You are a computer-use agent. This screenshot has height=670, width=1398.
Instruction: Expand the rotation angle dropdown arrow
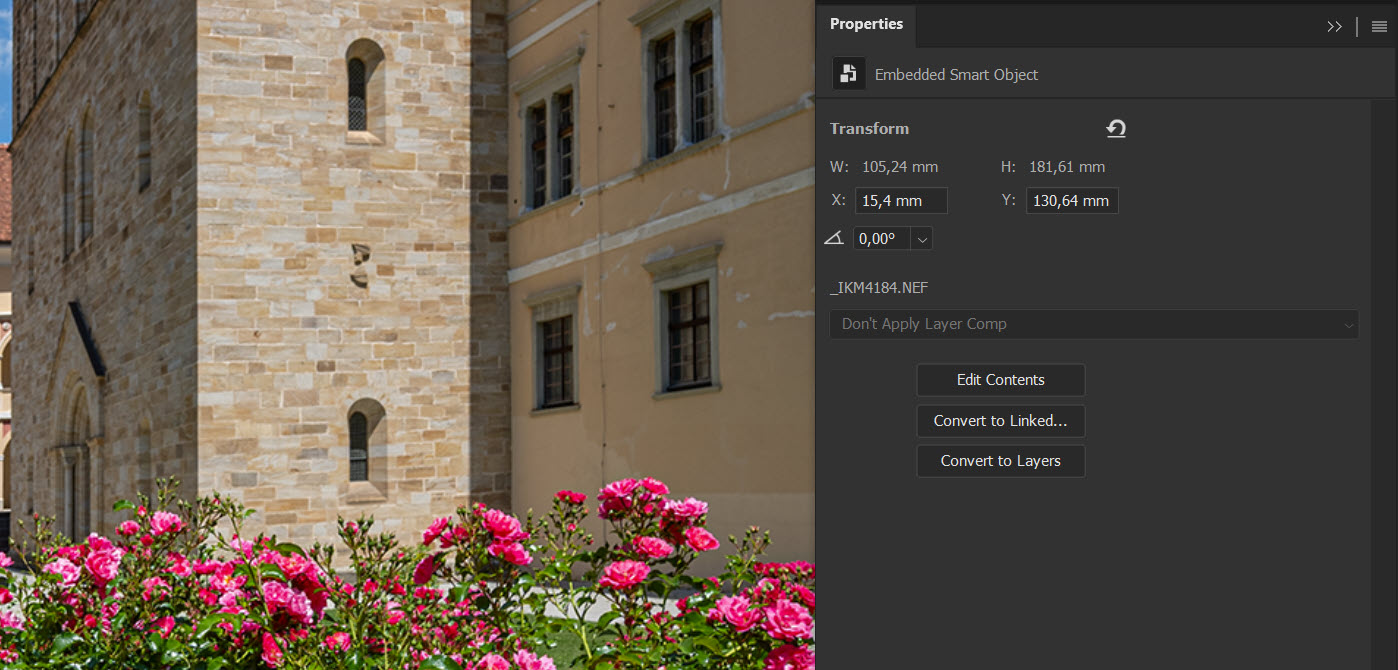922,239
